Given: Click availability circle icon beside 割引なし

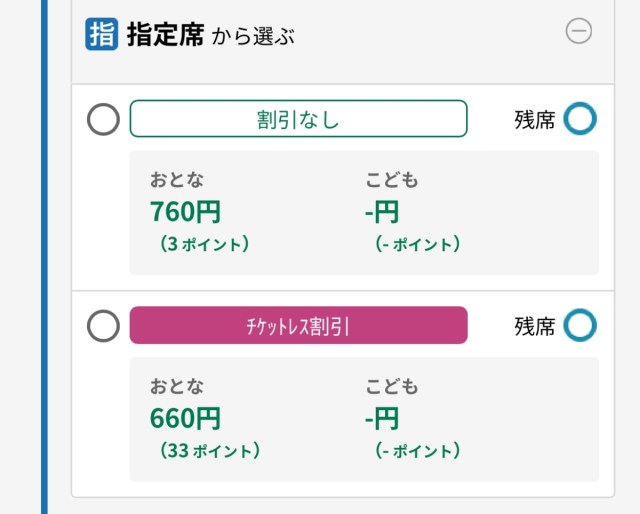Looking at the screenshot, I should [x=580, y=119].
